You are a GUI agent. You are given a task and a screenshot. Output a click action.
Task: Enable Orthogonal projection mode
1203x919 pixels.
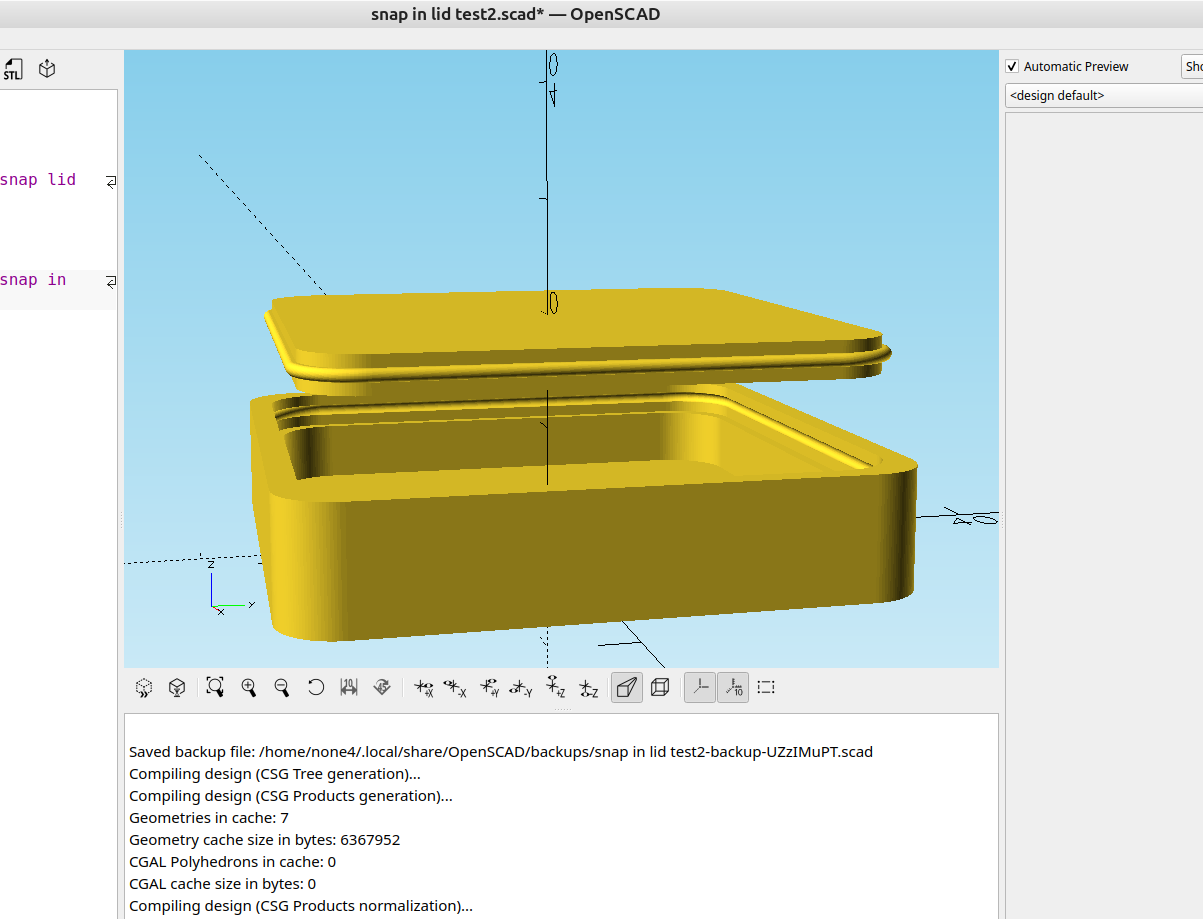(x=660, y=688)
